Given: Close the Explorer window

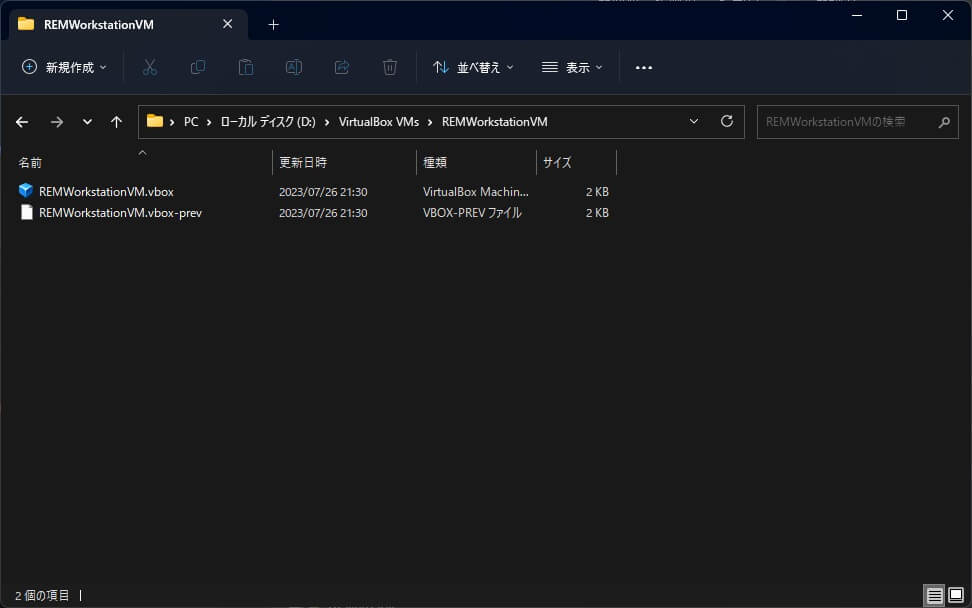Looking at the screenshot, I should (948, 15).
